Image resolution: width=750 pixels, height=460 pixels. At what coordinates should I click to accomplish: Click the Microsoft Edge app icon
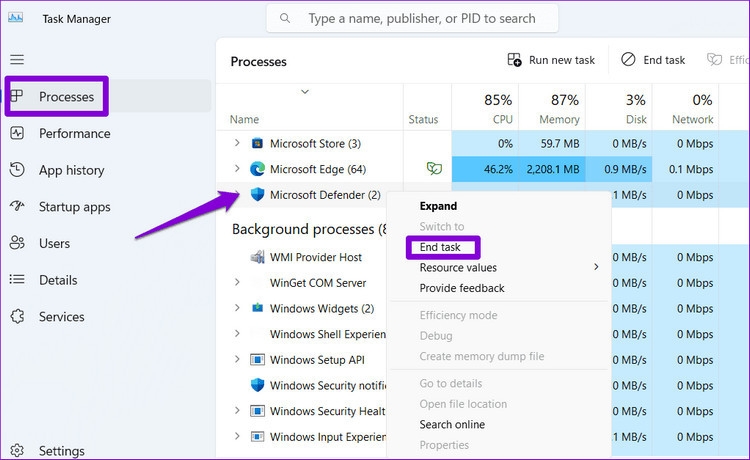coord(257,169)
